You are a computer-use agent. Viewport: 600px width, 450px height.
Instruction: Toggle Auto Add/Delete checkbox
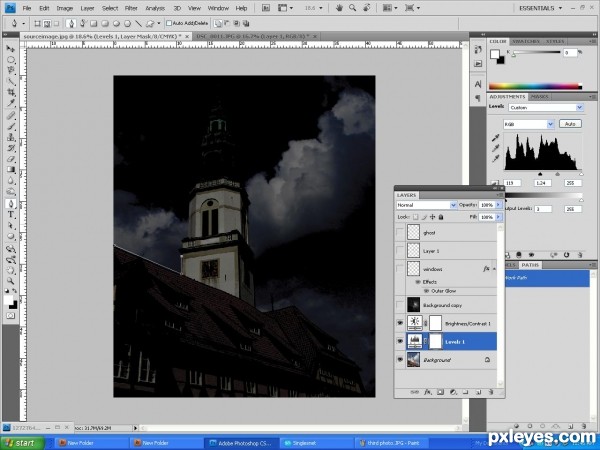(169, 23)
